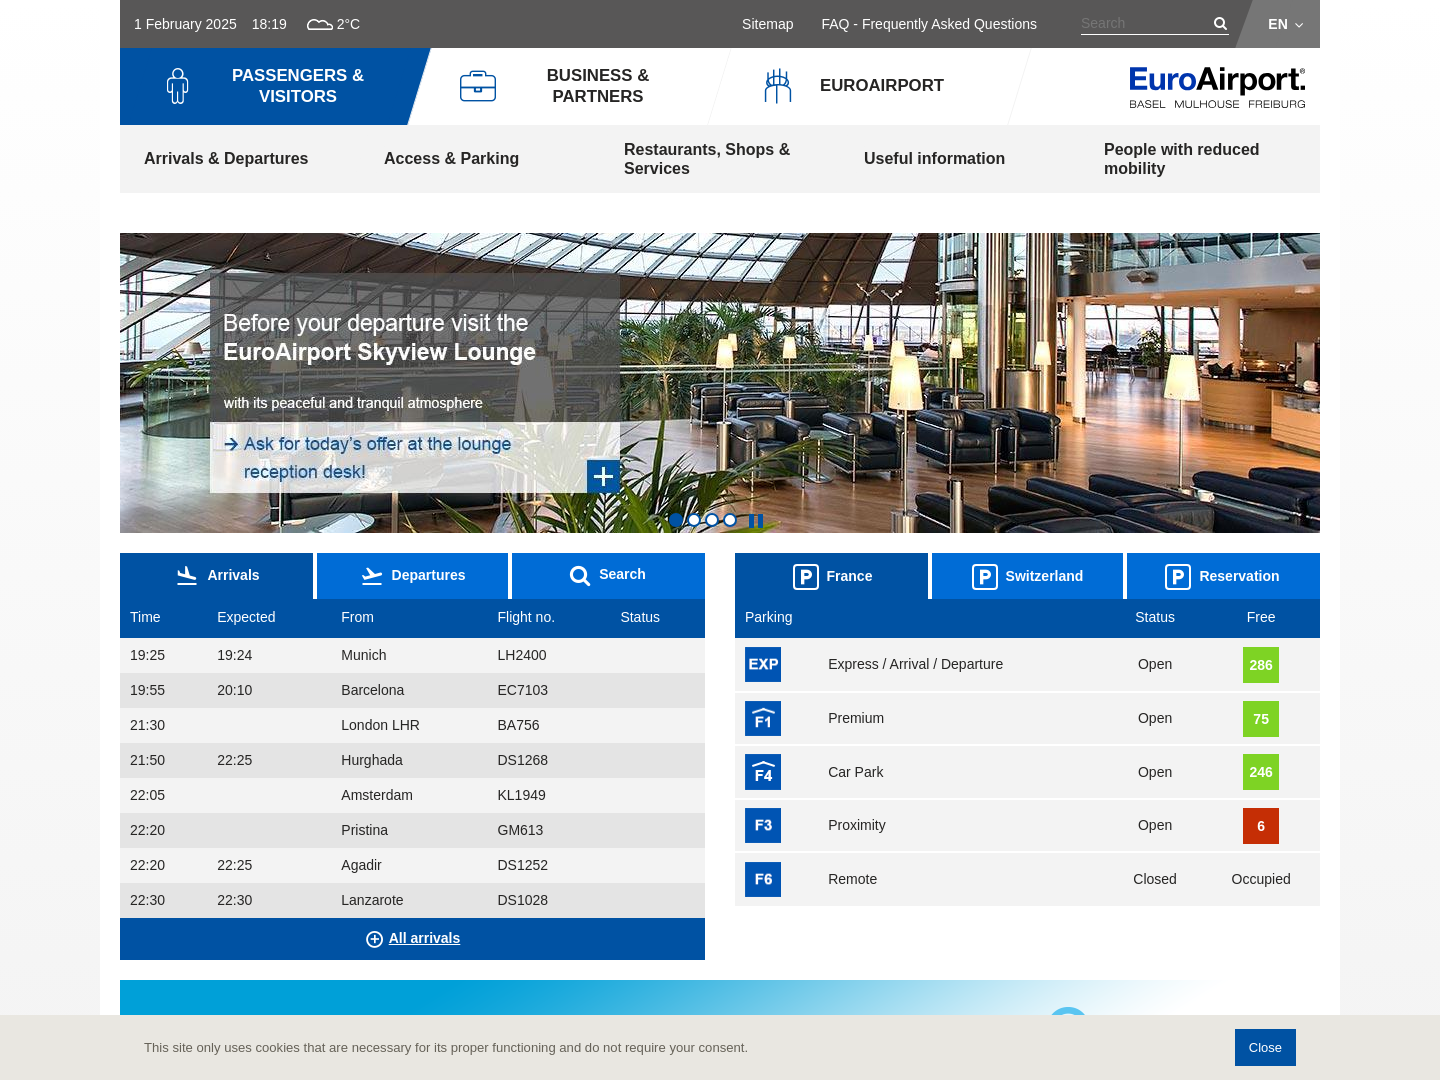
Task: Open Useful information menu
Action: click(x=934, y=158)
